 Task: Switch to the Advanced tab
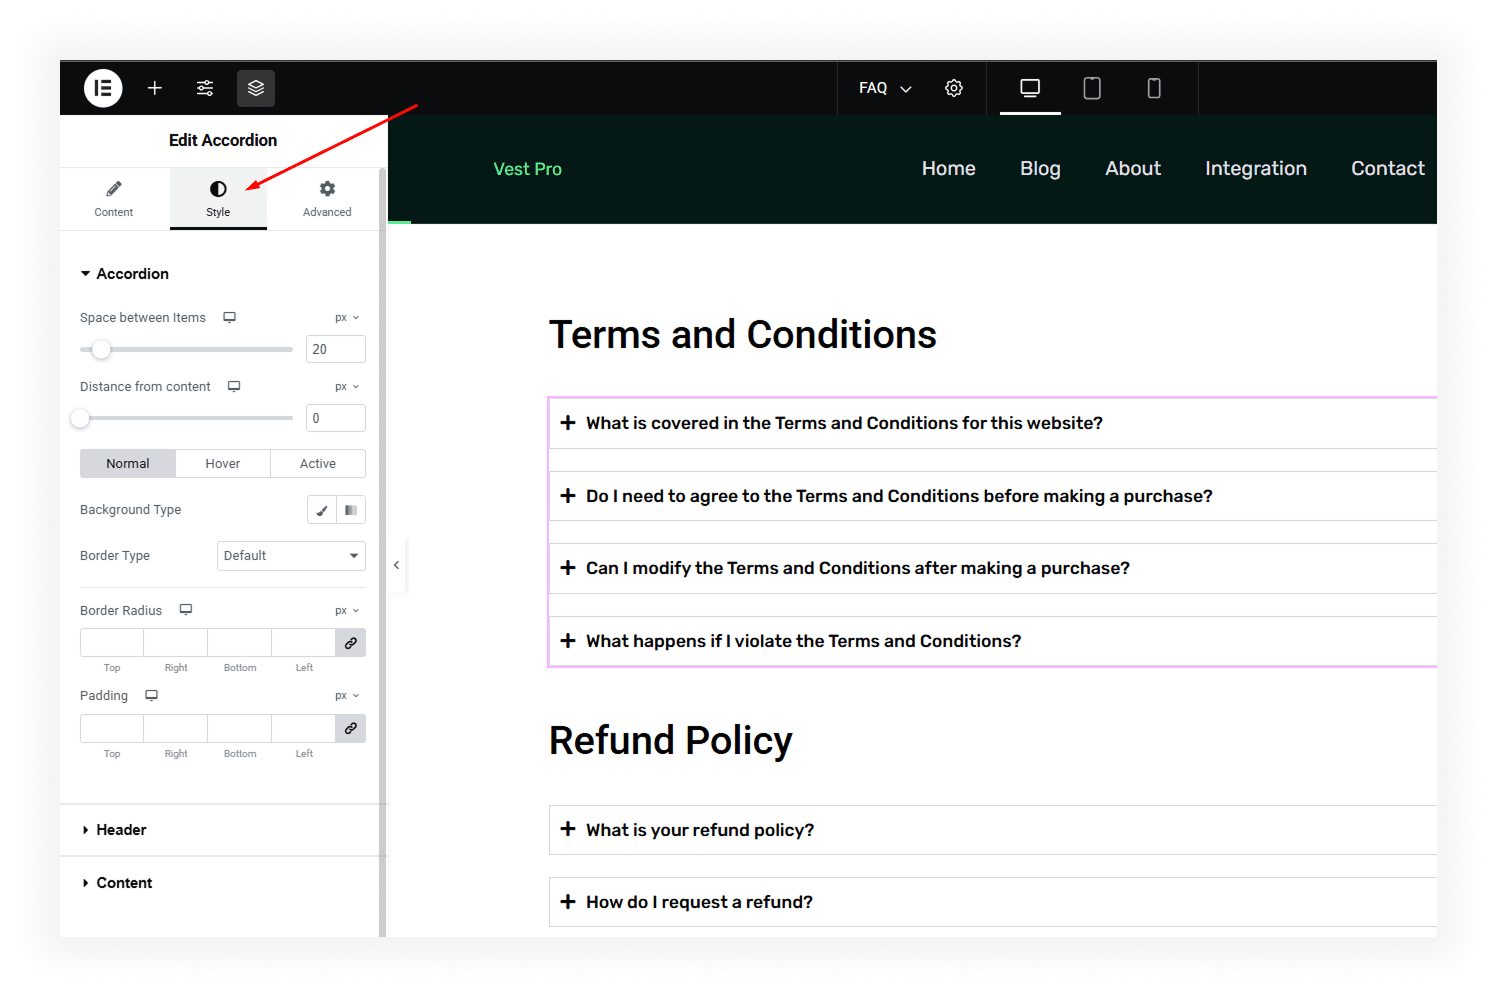327,199
